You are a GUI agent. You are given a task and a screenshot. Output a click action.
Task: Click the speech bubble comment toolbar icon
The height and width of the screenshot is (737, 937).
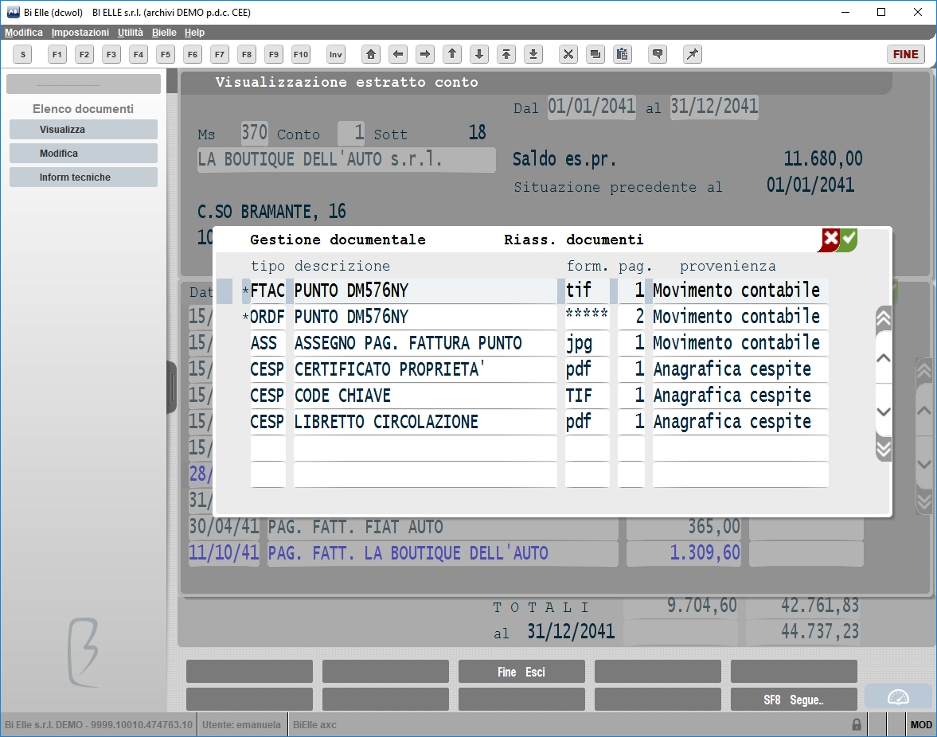(x=657, y=54)
